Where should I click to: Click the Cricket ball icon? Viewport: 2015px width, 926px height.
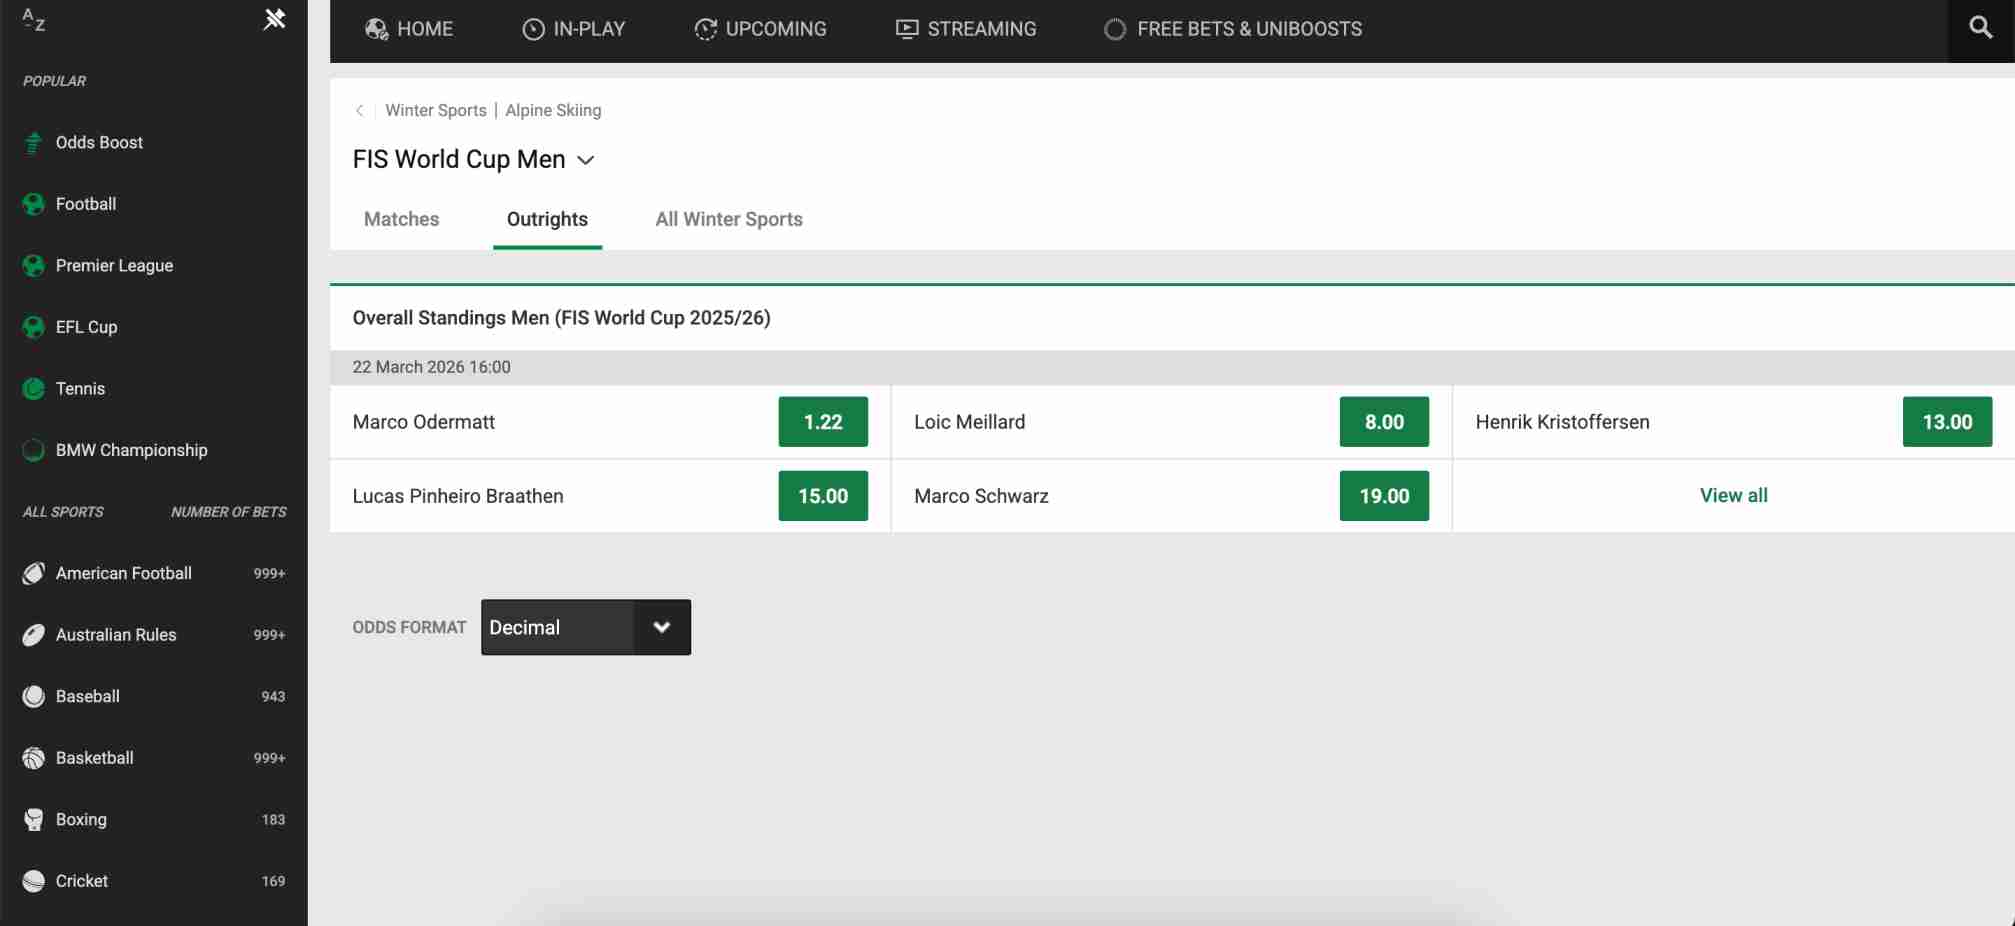coord(33,881)
